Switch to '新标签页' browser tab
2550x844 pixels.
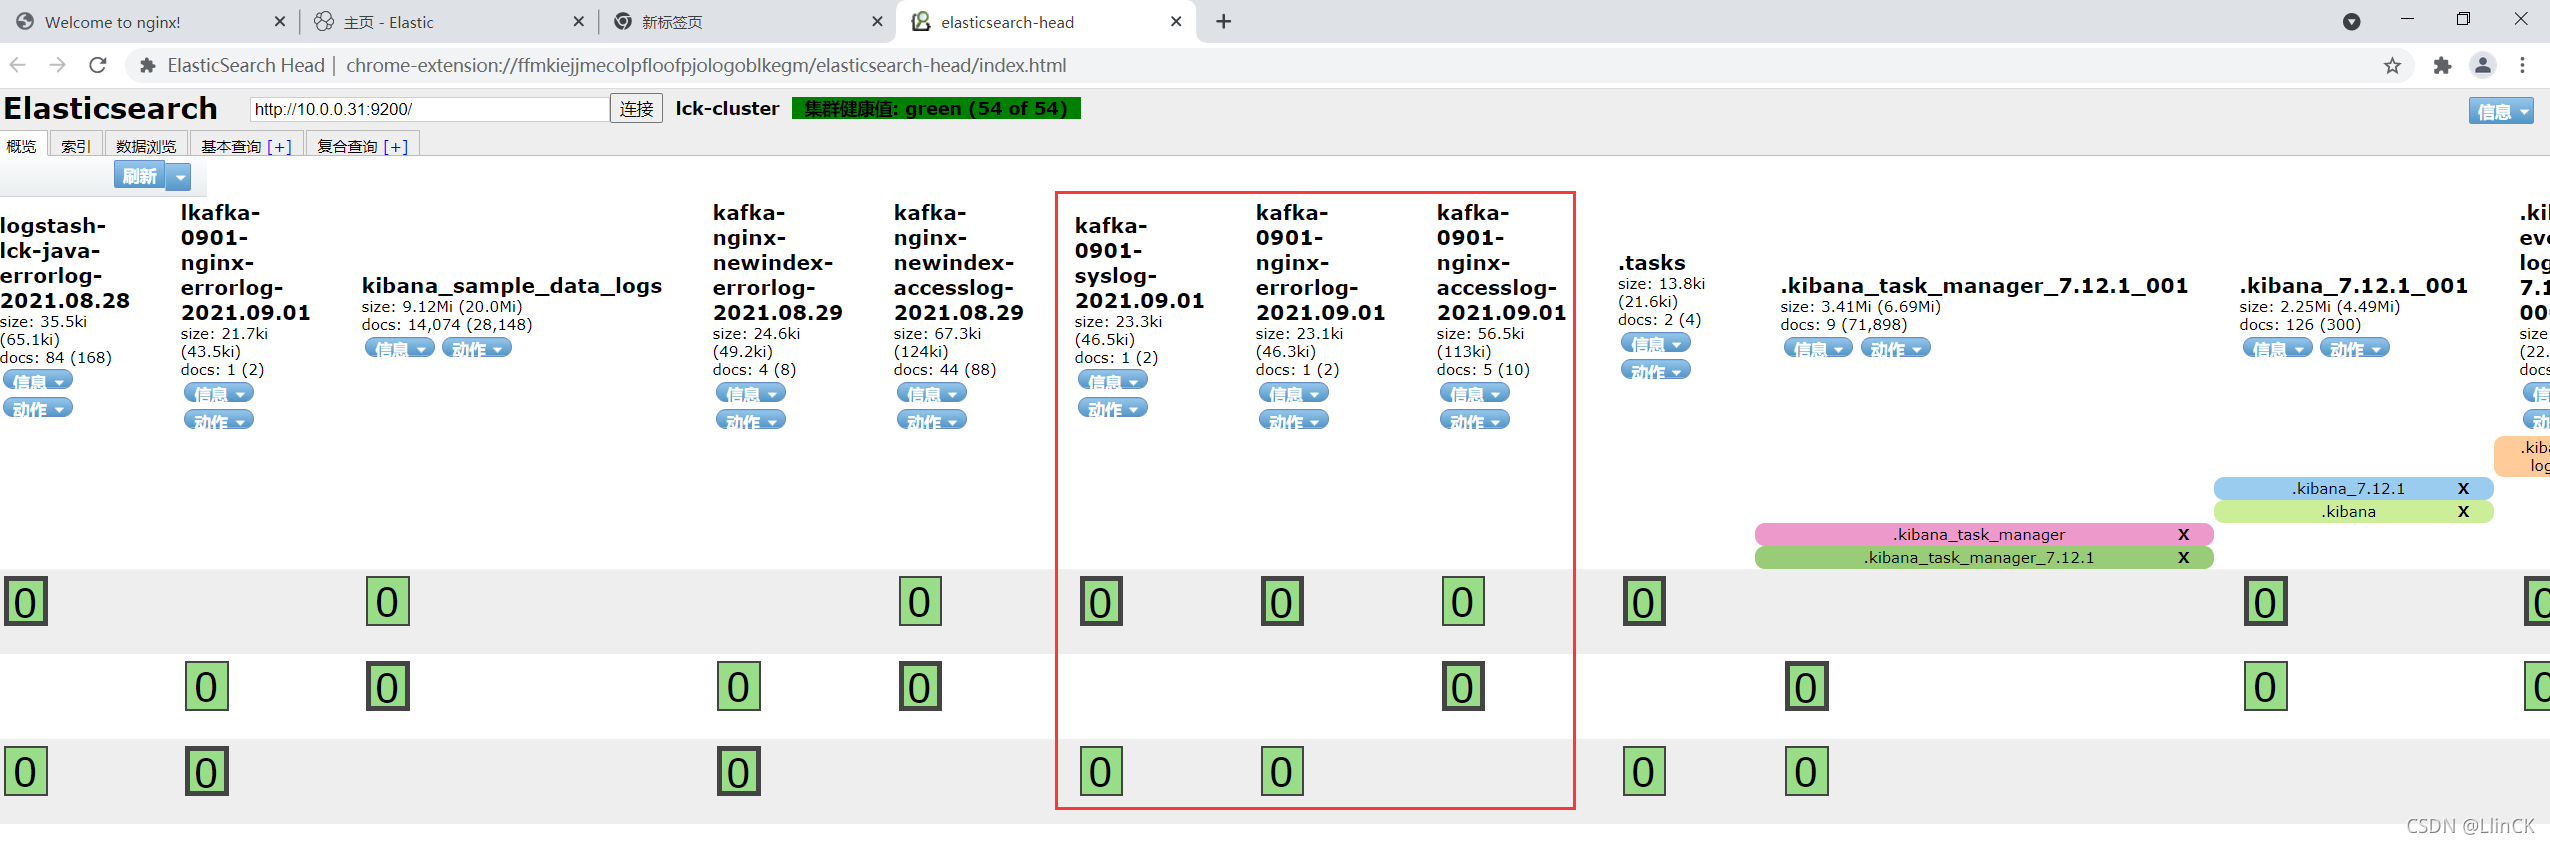coord(747,21)
